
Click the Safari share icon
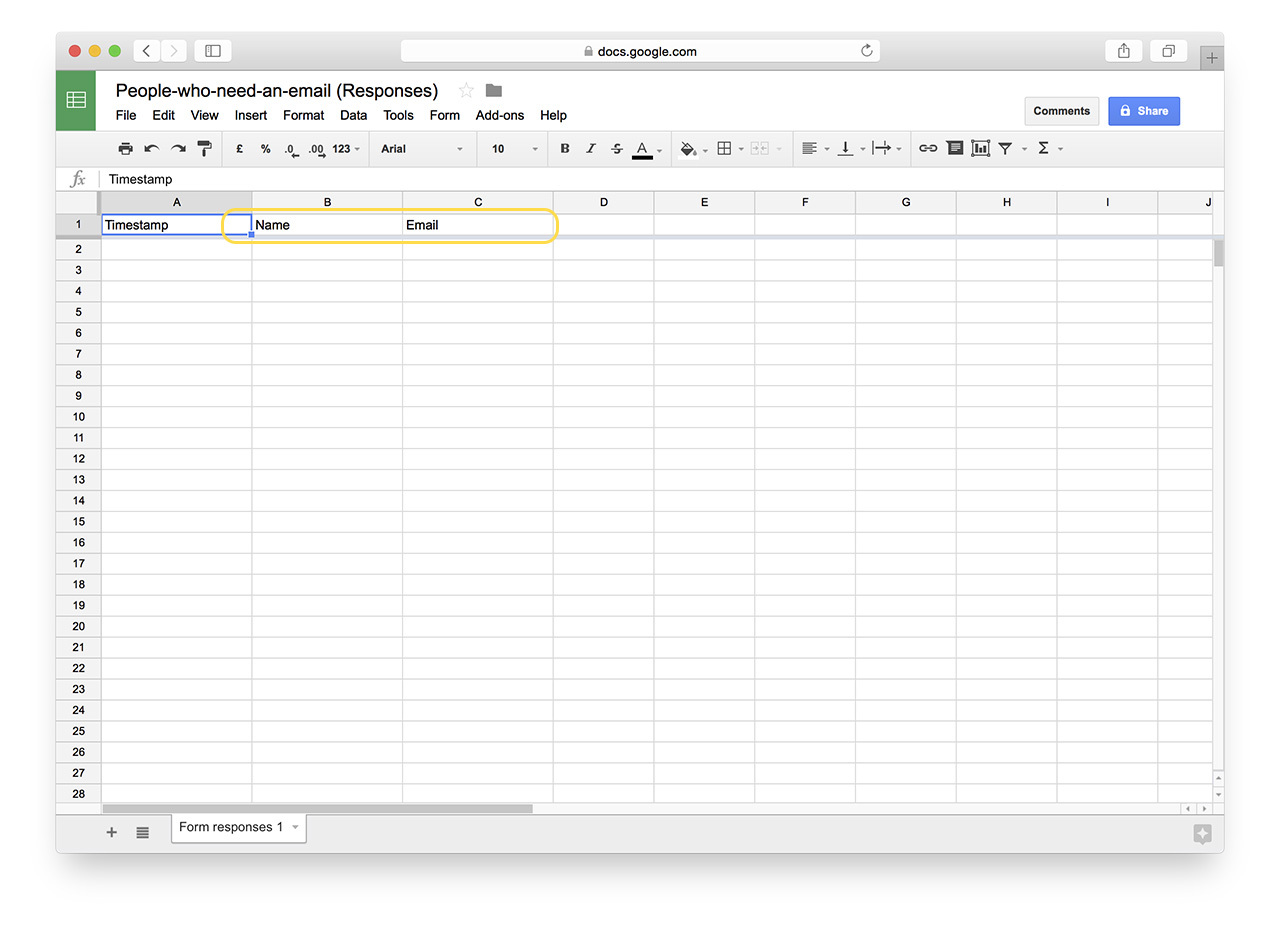[1124, 51]
